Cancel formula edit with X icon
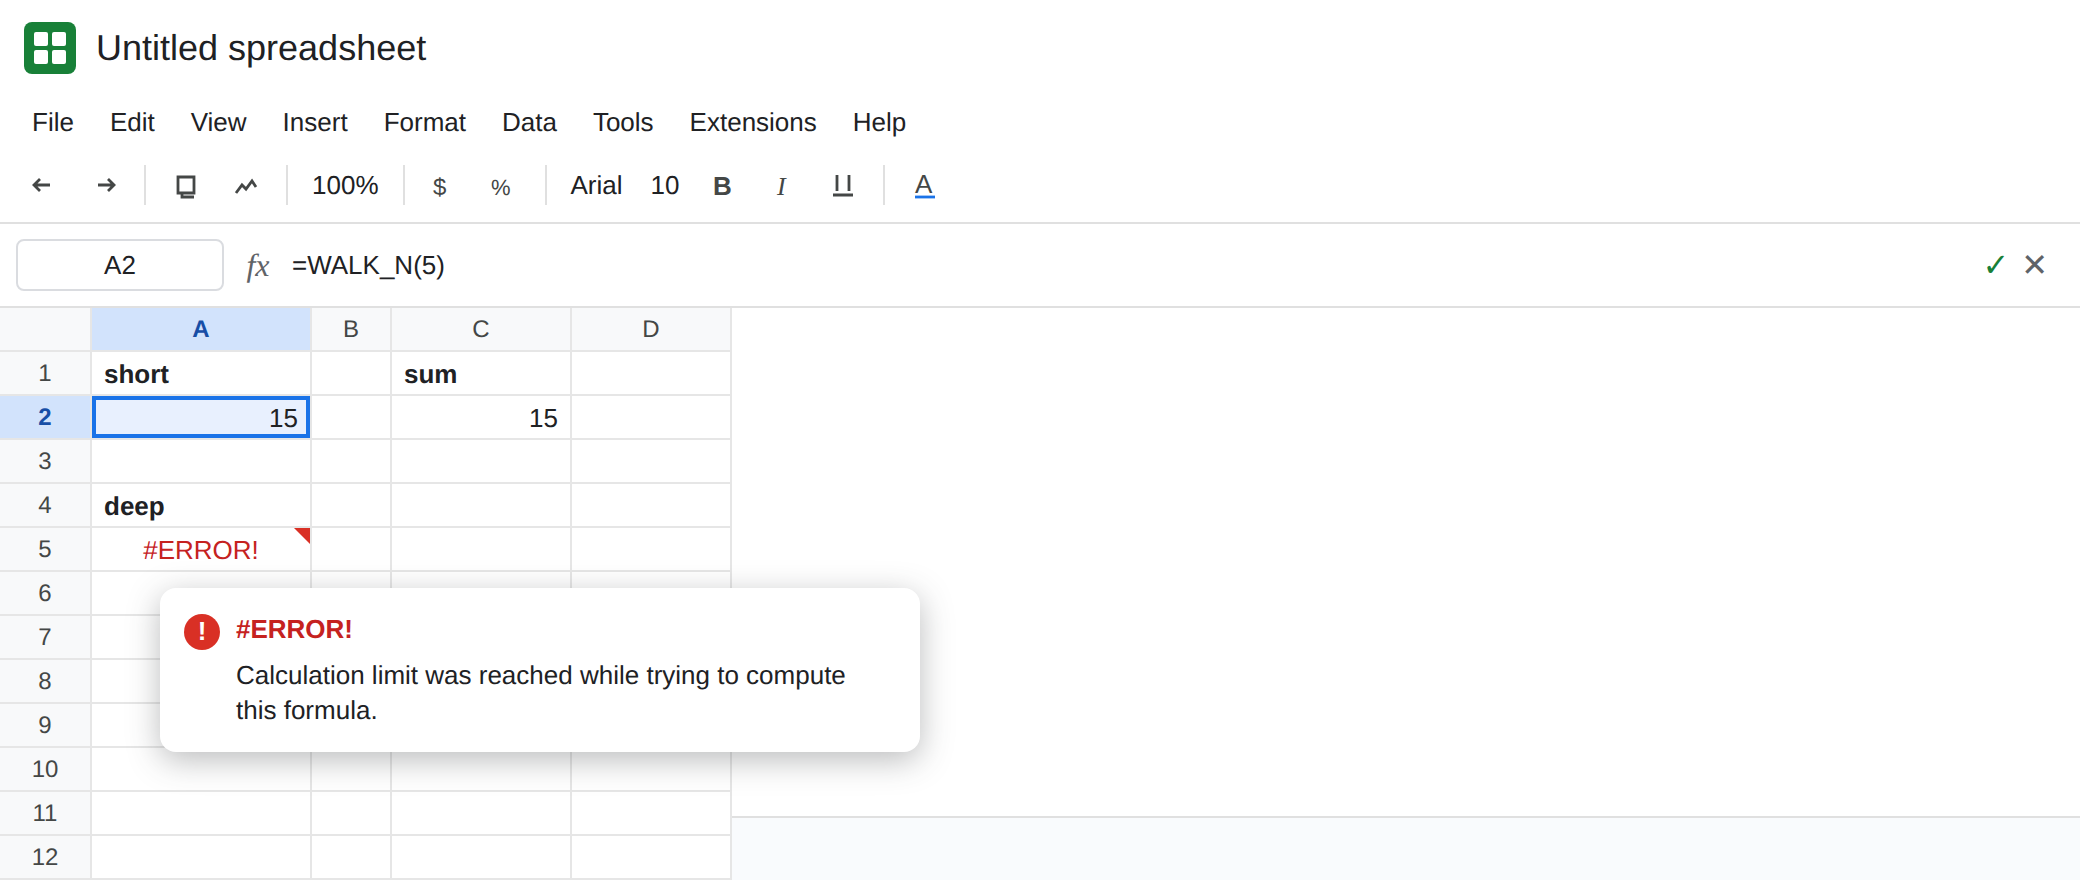Screen dimensions: 2080x880 pos(2034,265)
